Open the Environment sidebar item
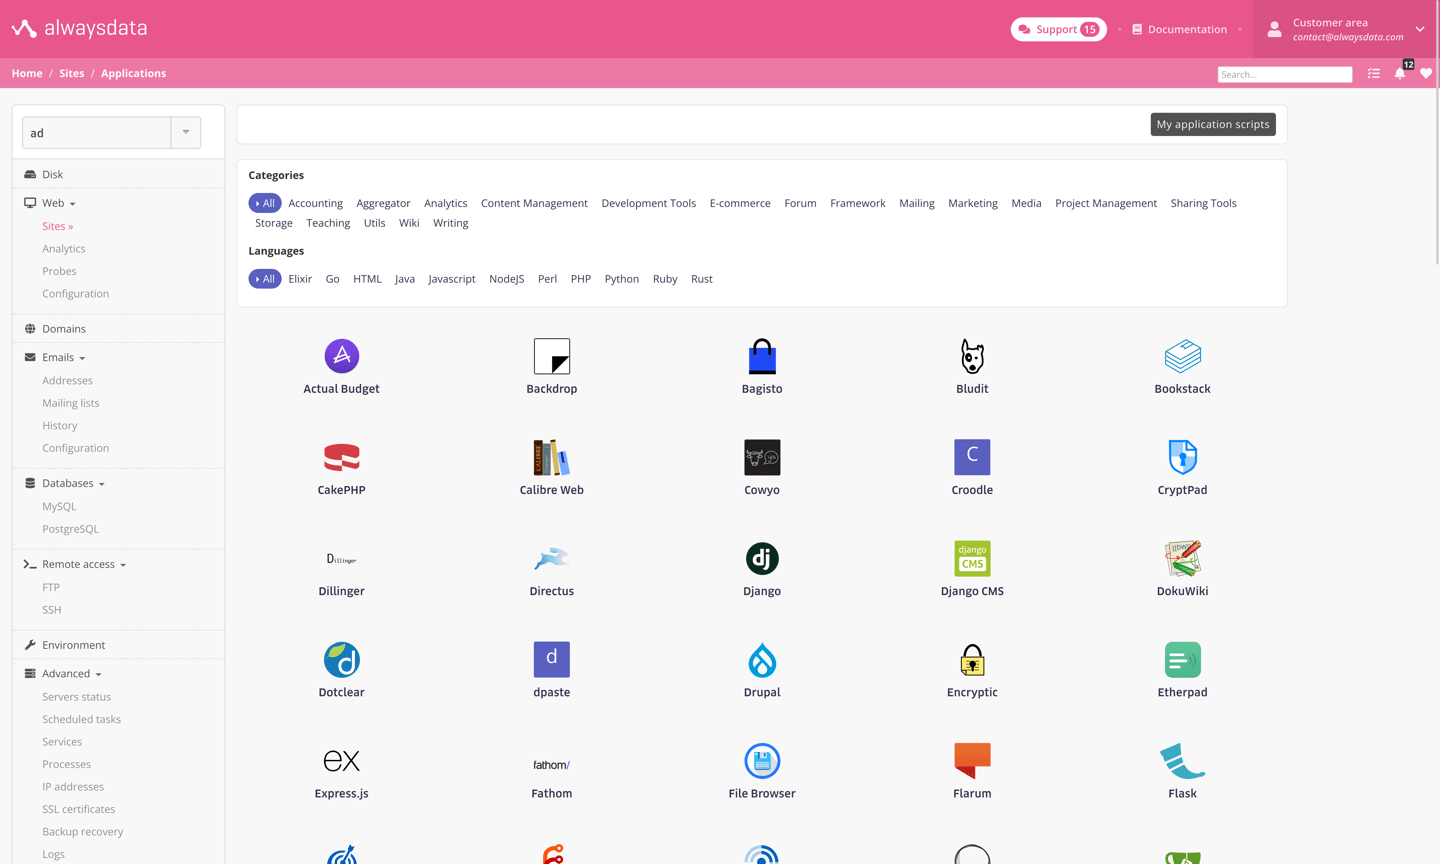1440x864 pixels. click(73, 645)
